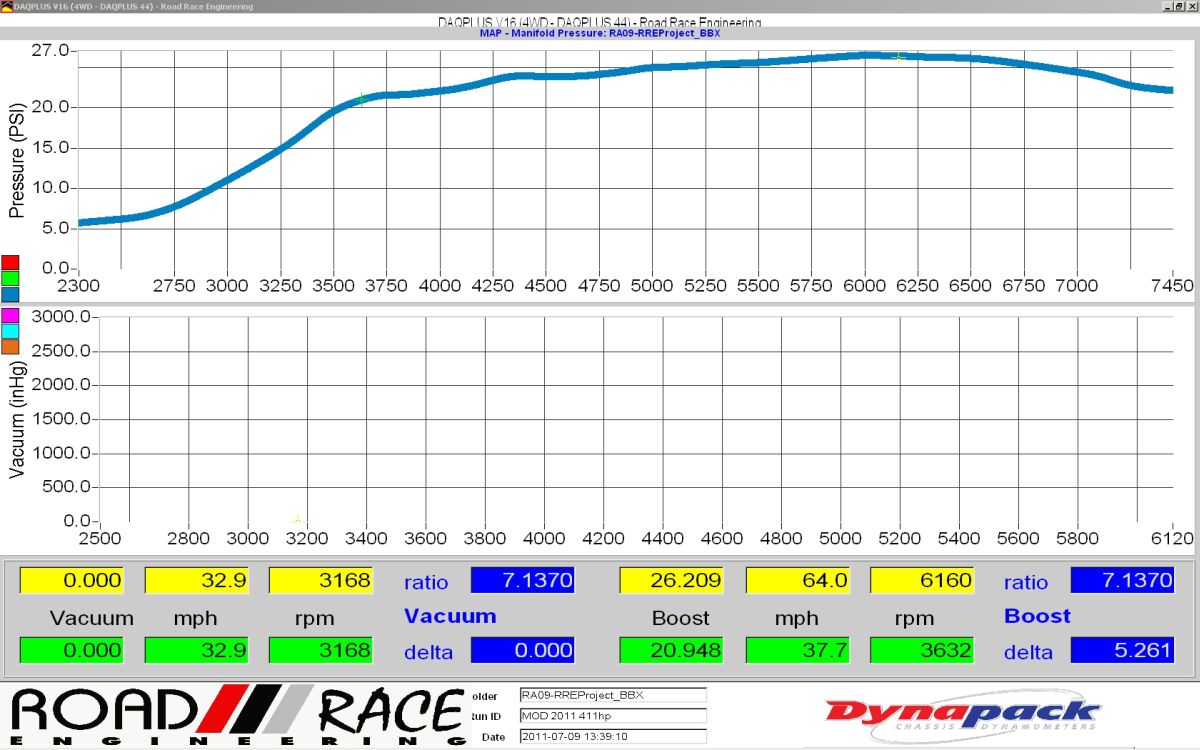The height and width of the screenshot is (750, 1200).
Task: Select the green trace color swatch
Action: [10, 278]
